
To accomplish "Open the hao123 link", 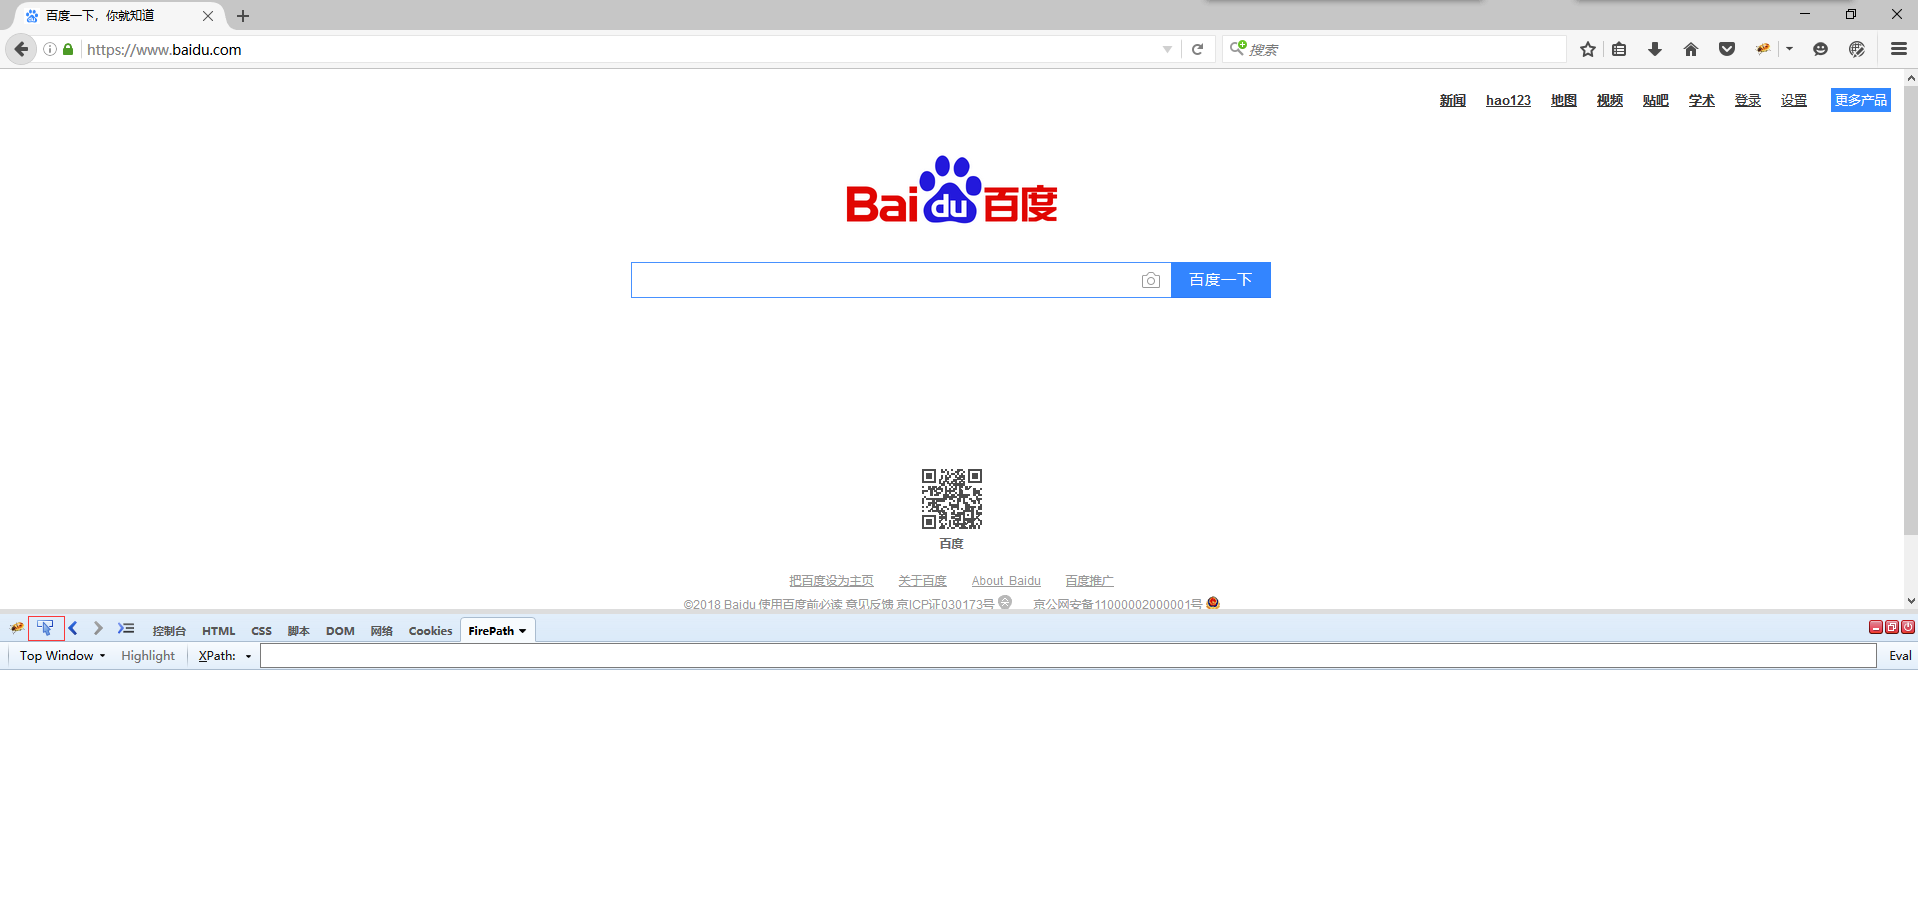I will 1508,101.
